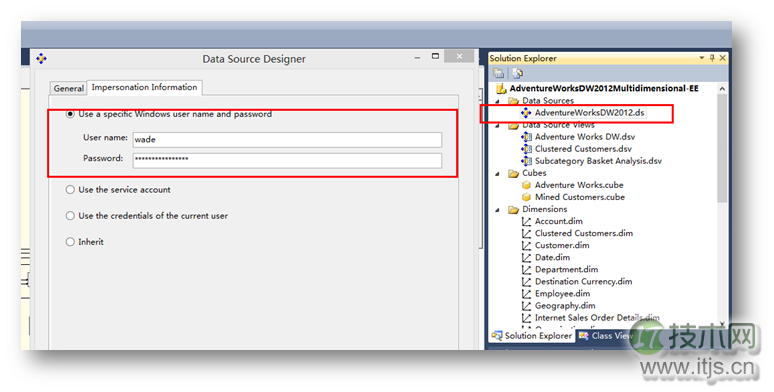The width and height of the screenshot is (774, 392).
Task: Select the Account.dim name
Action: coord(559,221)
